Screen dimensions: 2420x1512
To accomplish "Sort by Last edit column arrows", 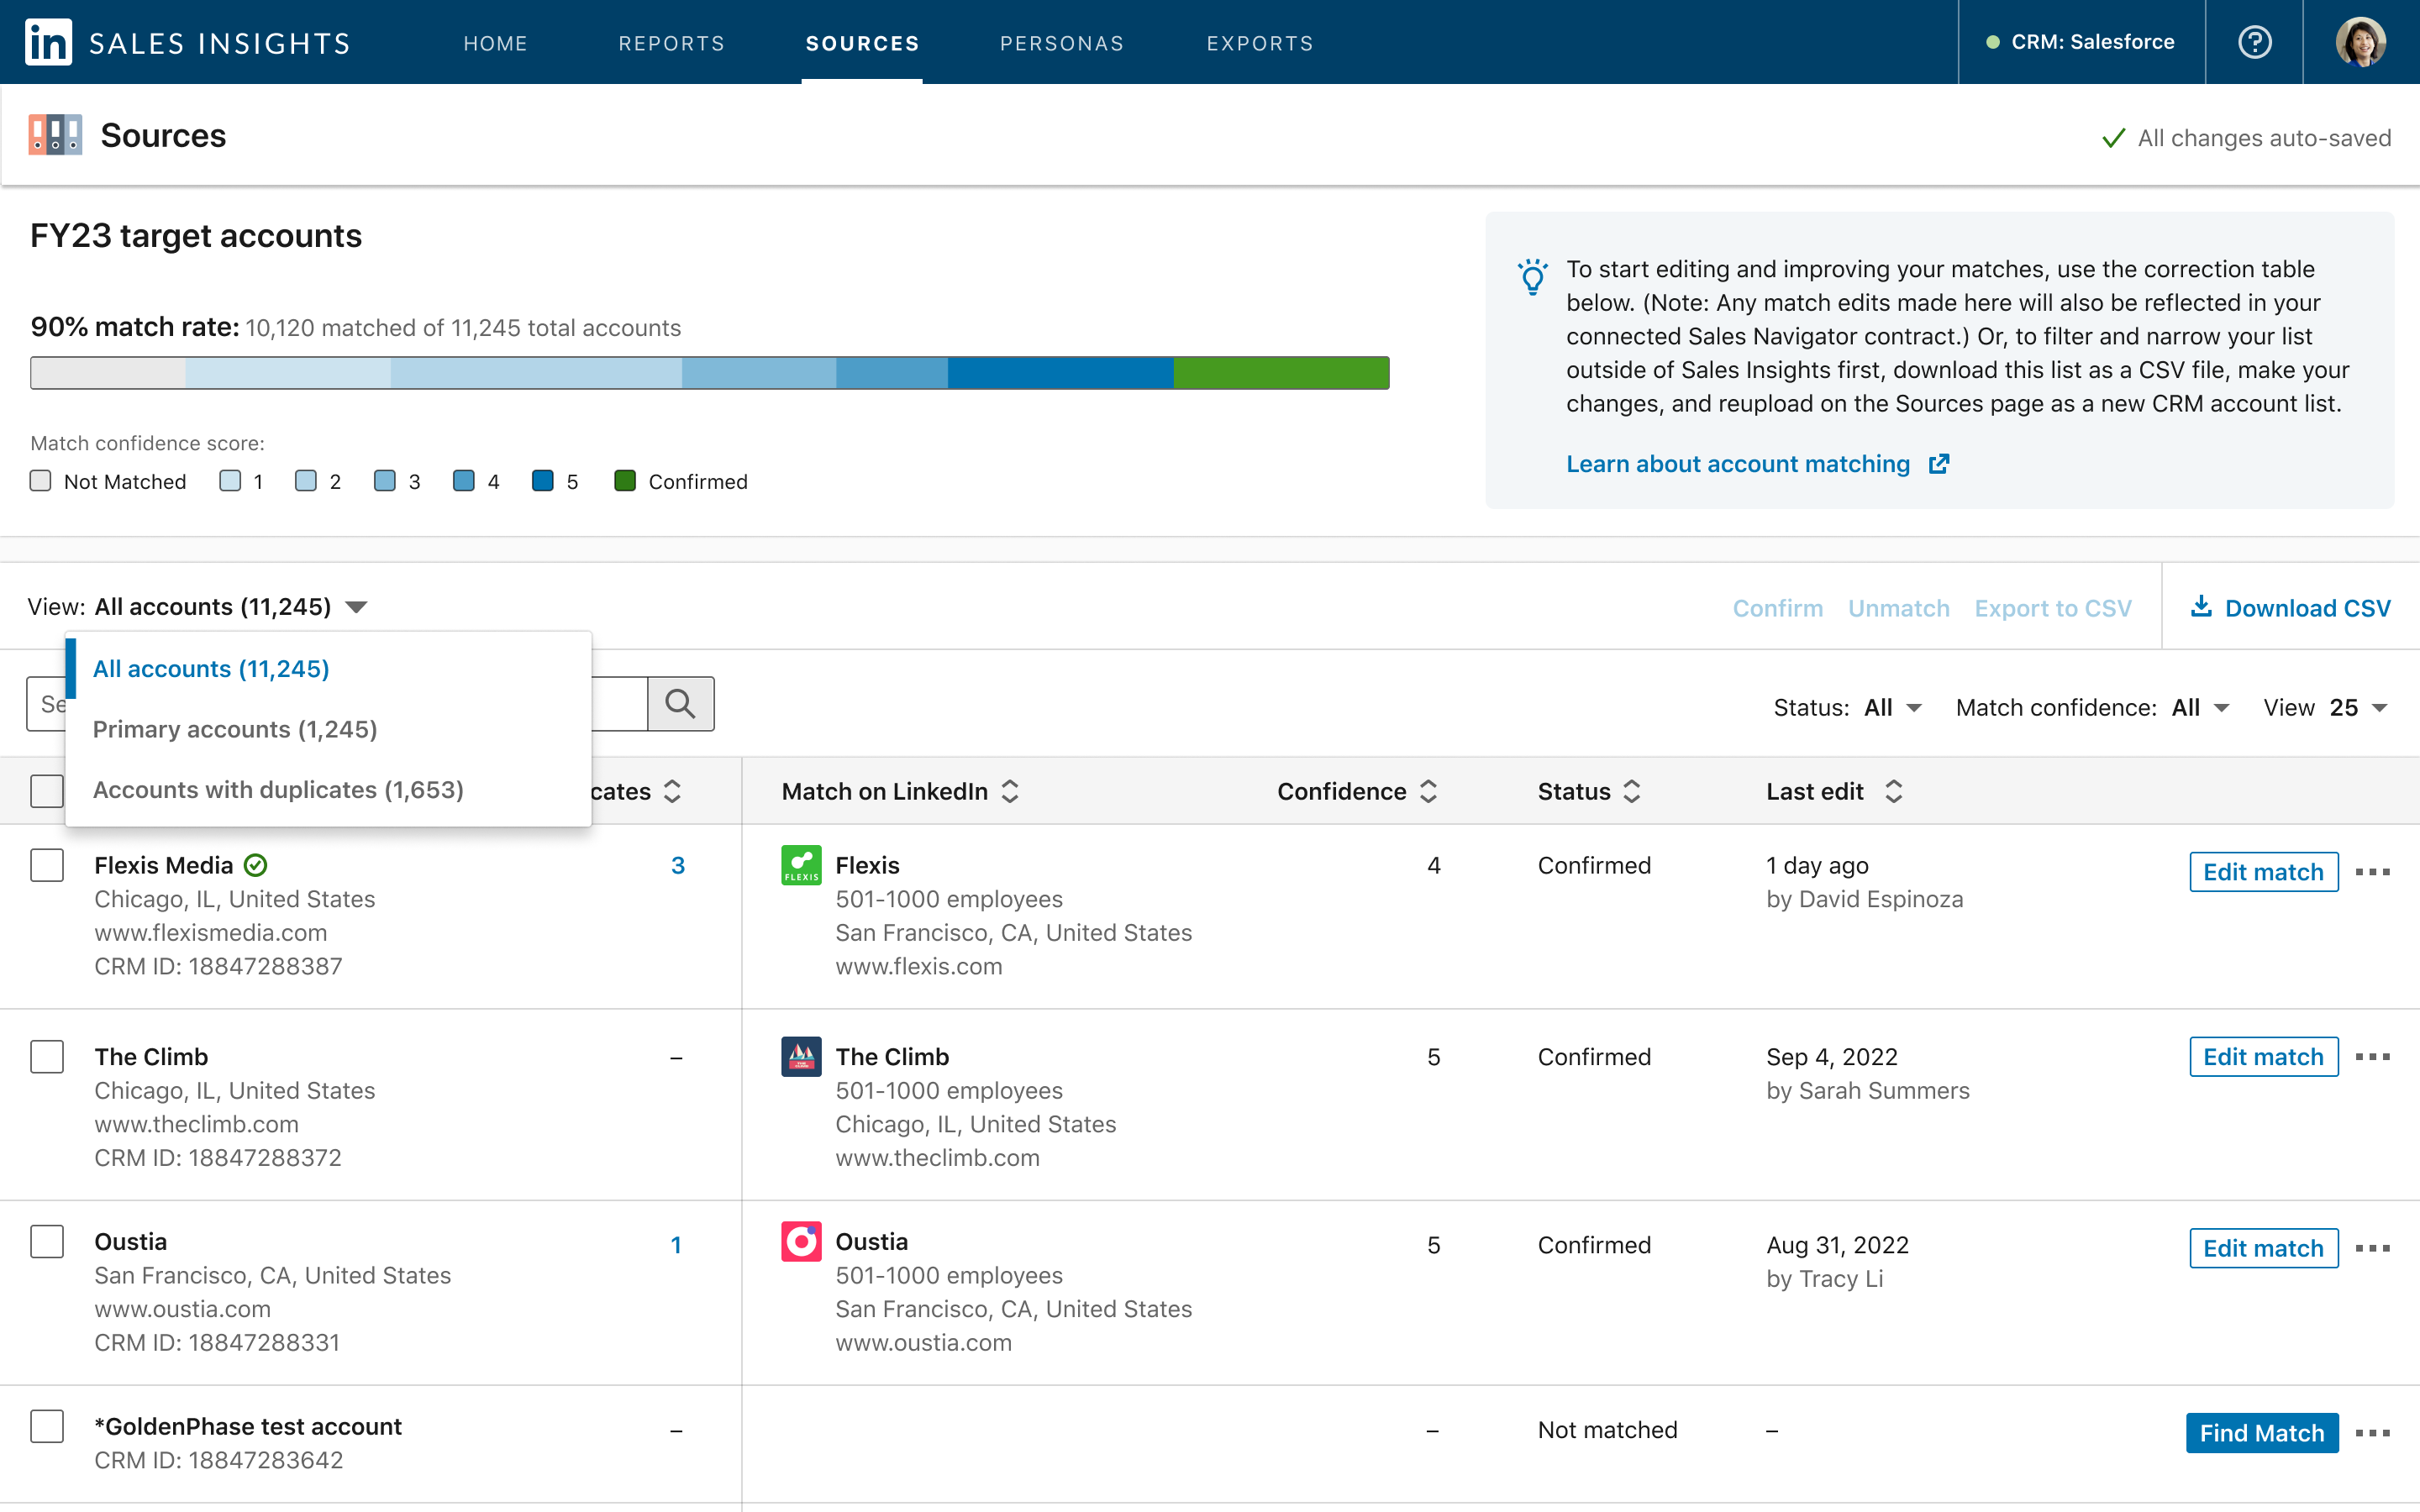I will tap(1893, 791).
